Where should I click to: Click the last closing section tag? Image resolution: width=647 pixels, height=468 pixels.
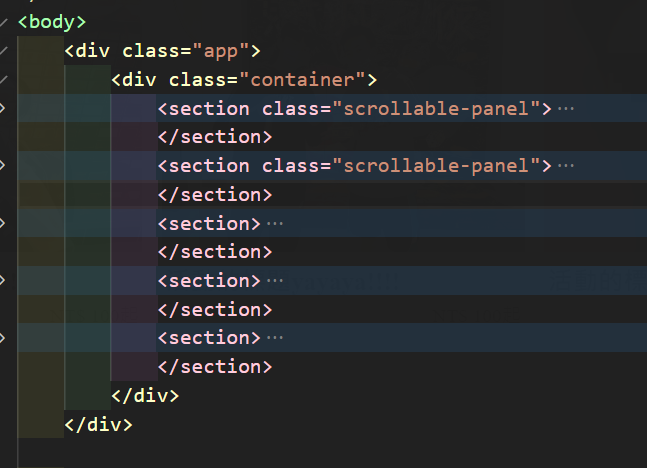[x=215, y=367]
